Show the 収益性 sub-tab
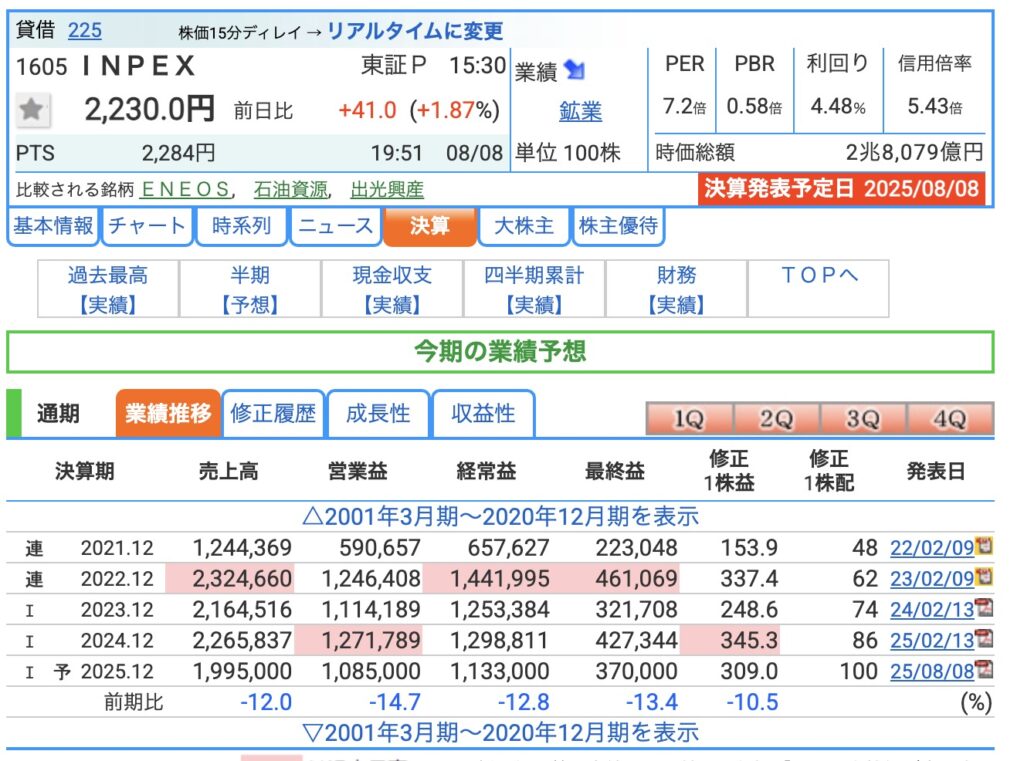This screenshot has width=1024, height=761. tap(483, 413)
